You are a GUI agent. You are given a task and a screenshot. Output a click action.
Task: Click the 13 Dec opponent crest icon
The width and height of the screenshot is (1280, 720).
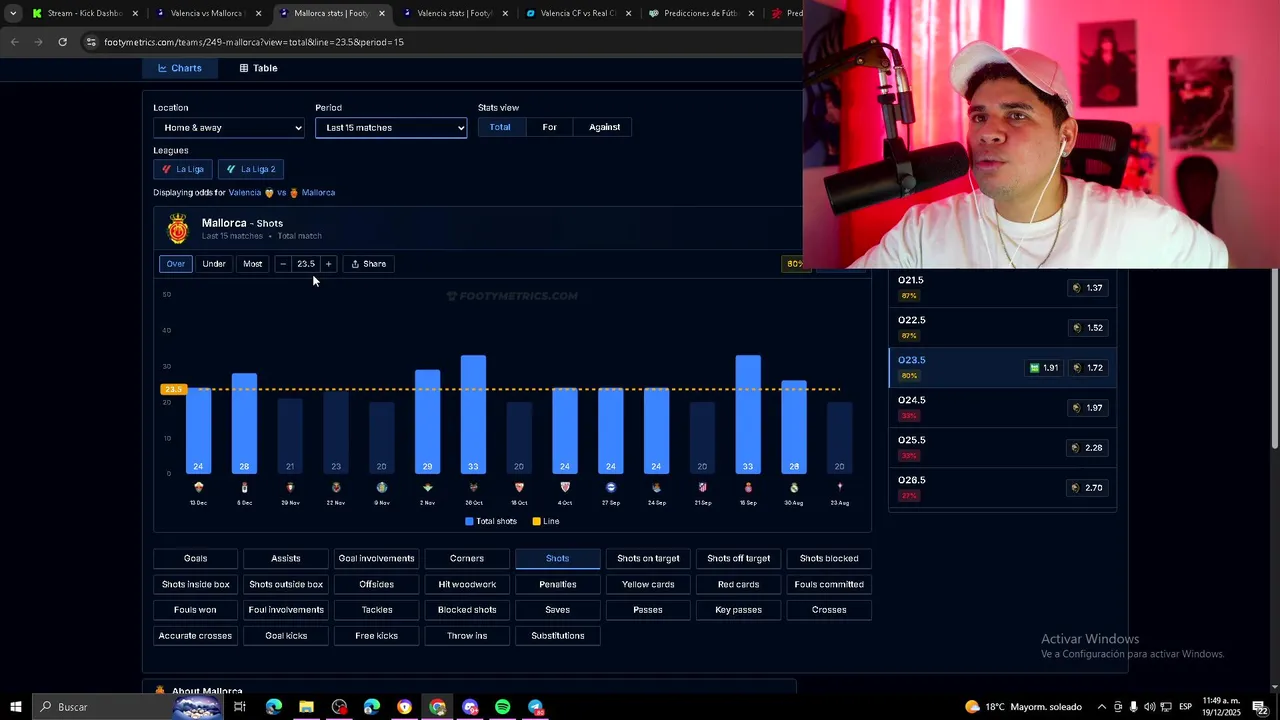(198, 487)
